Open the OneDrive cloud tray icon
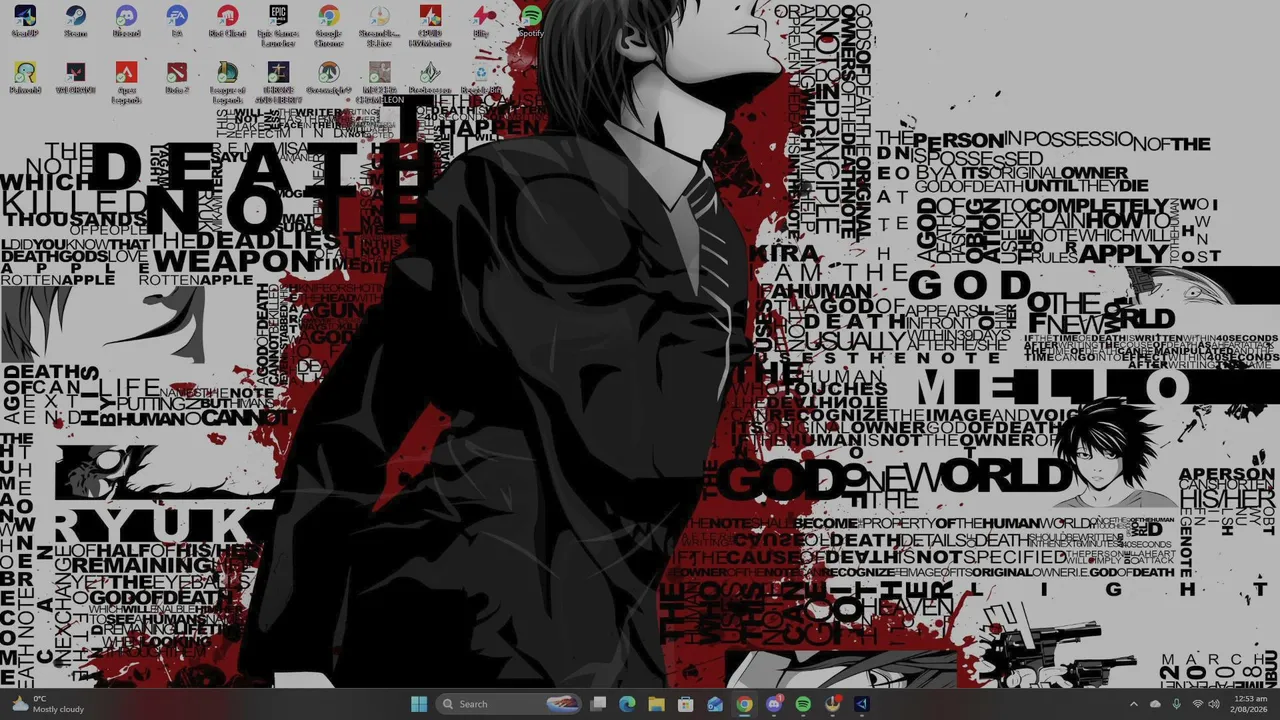Viewport: 1280px width, 720px height. click(1155, 704)
